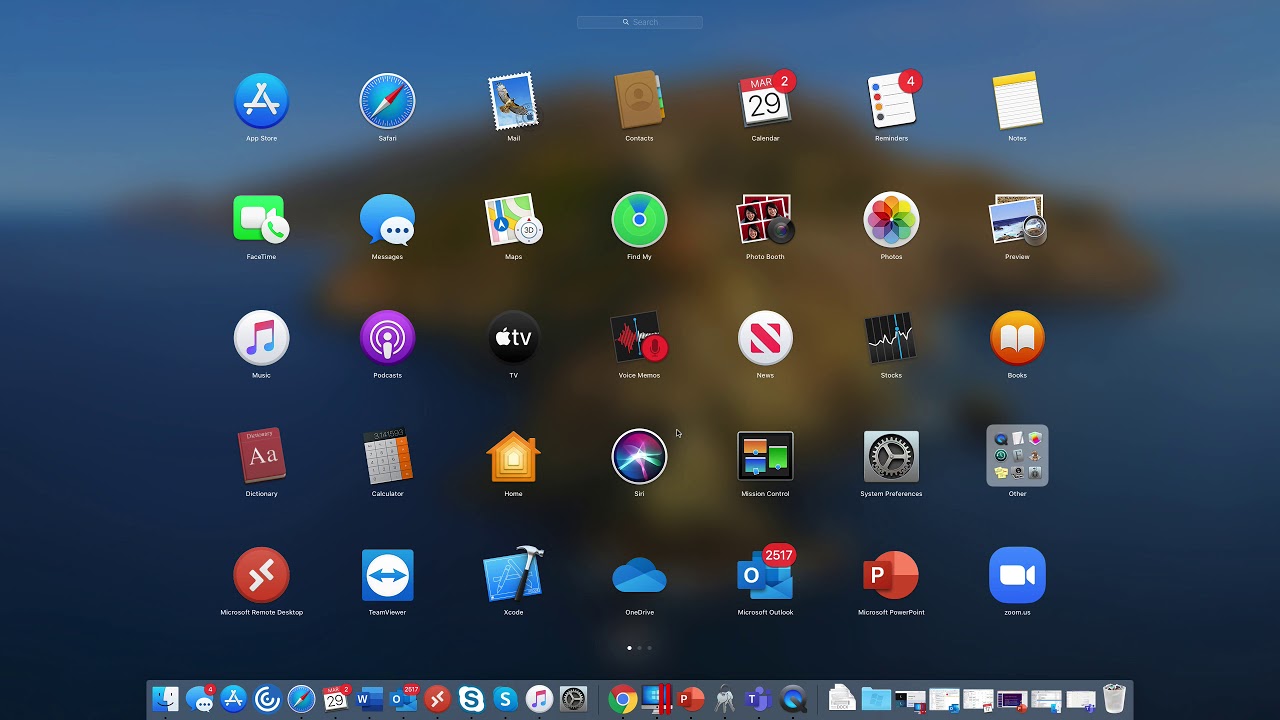Open the Notes app
This screenshot has width=1280, height=720.
1017,101
